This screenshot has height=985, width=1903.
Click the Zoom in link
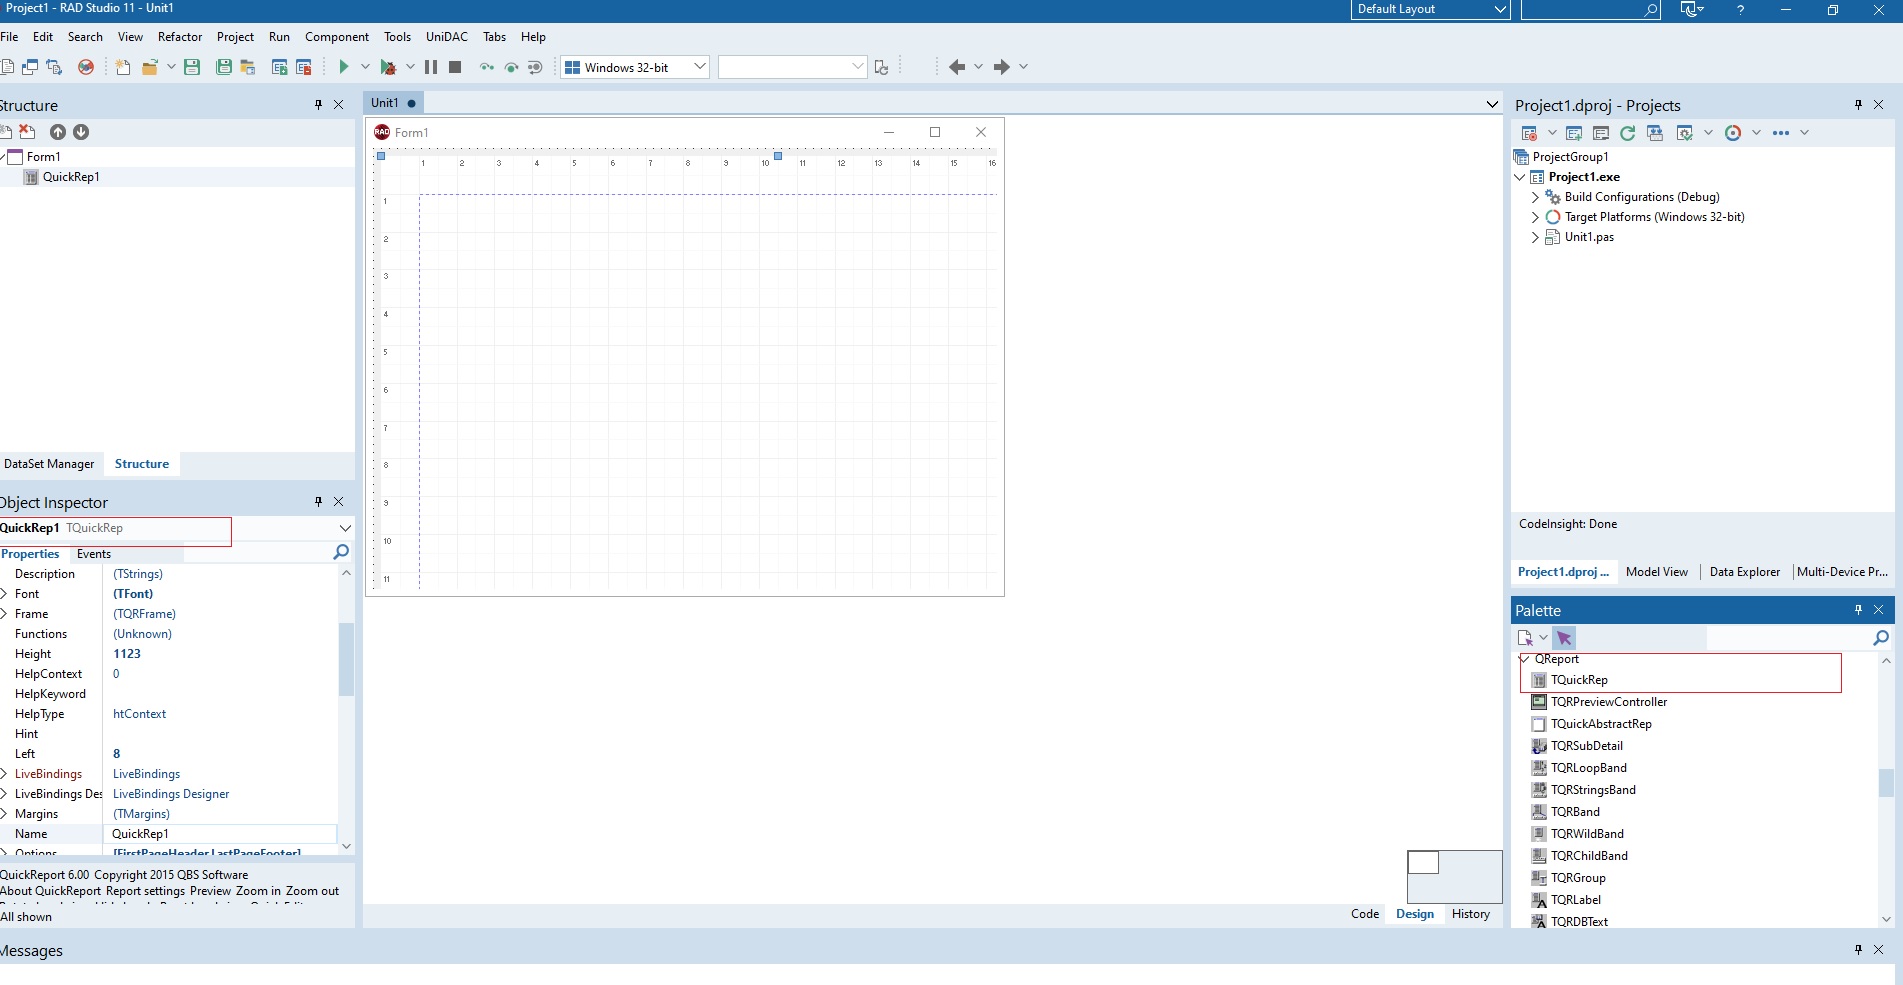pos(258,891)
